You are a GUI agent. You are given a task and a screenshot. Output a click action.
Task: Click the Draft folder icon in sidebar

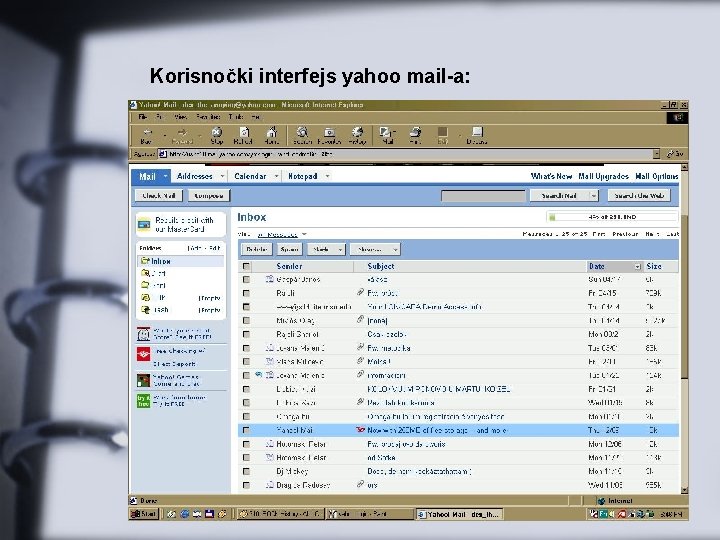click(145, 273)
